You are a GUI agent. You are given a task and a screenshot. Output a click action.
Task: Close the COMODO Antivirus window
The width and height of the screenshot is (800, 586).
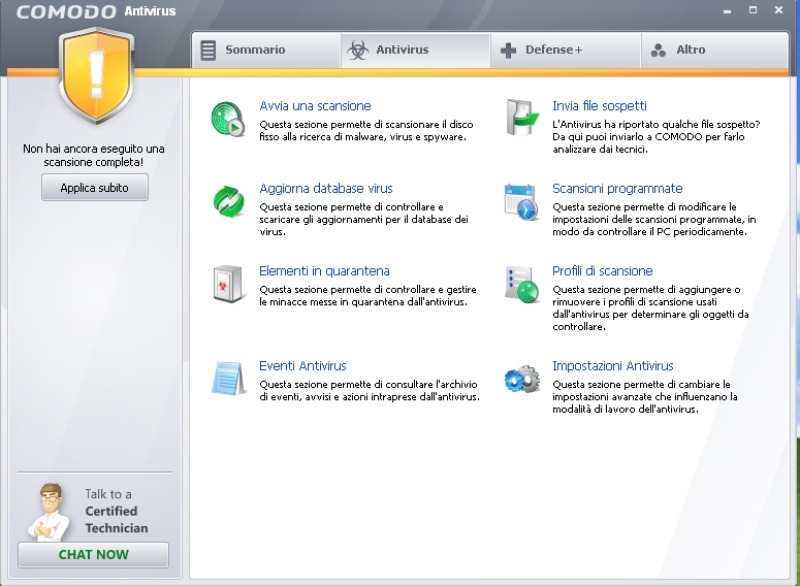point(779,10)
